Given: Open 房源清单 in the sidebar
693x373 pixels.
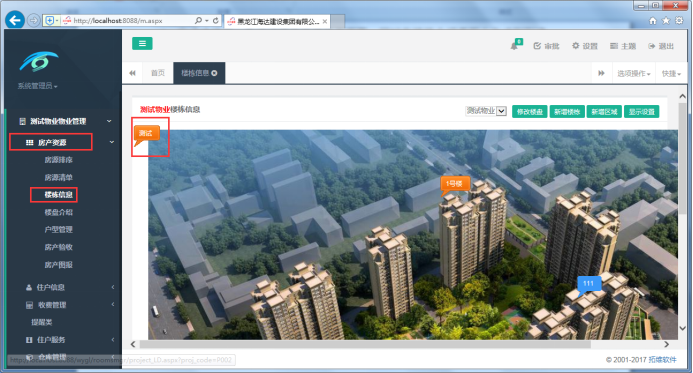Looking at the screenshot, I should (58, 178).
